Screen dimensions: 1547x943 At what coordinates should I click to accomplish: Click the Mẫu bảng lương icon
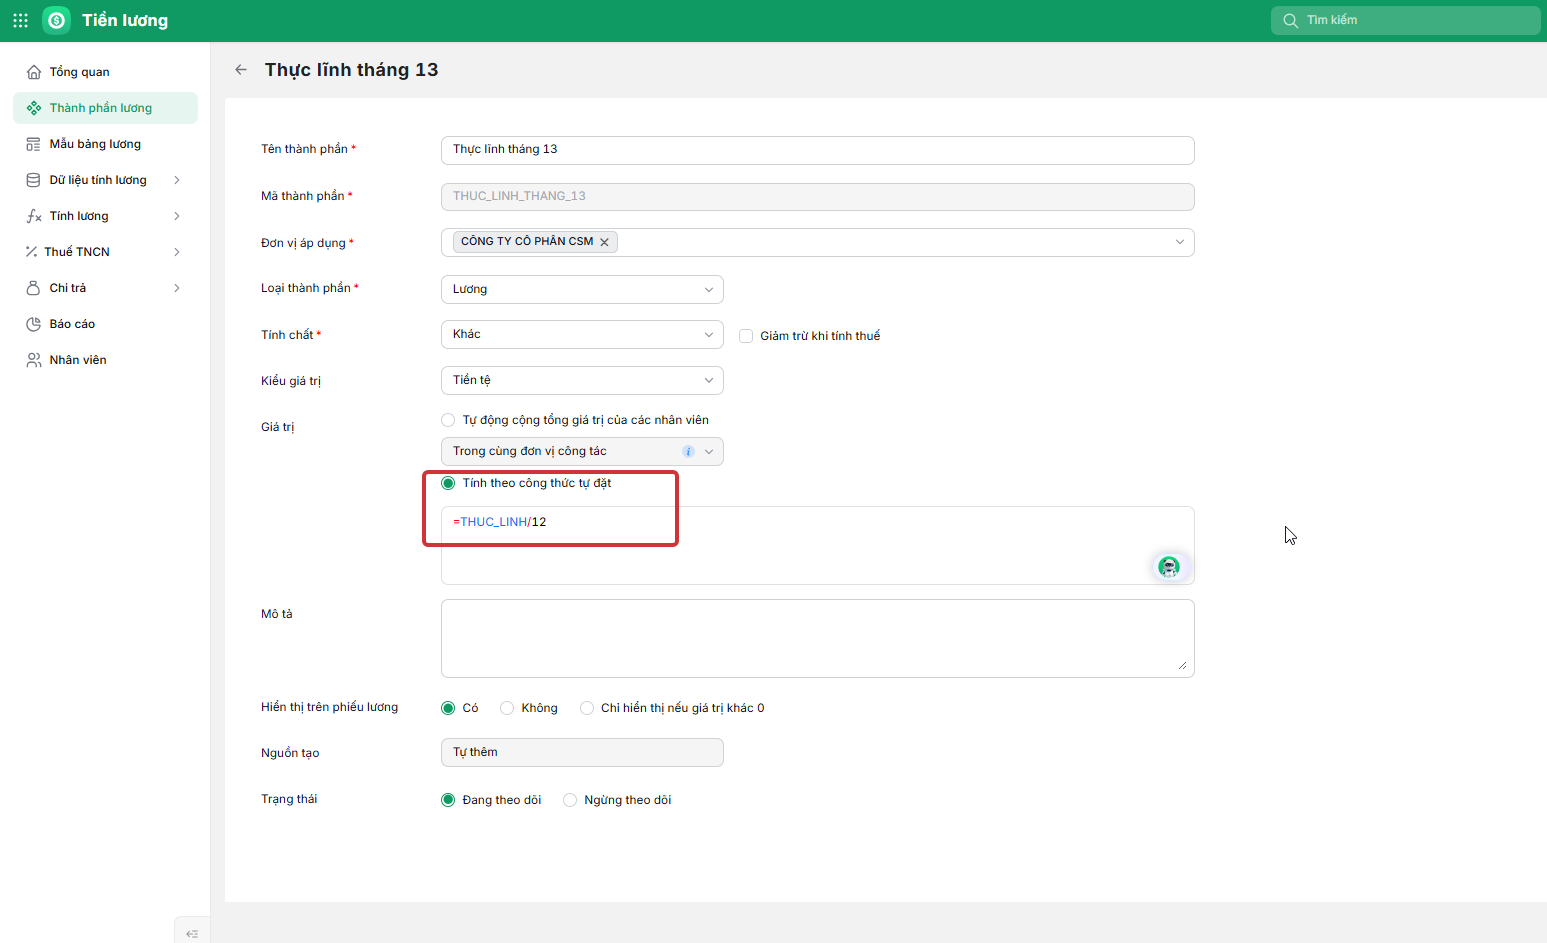click(34, 144)
